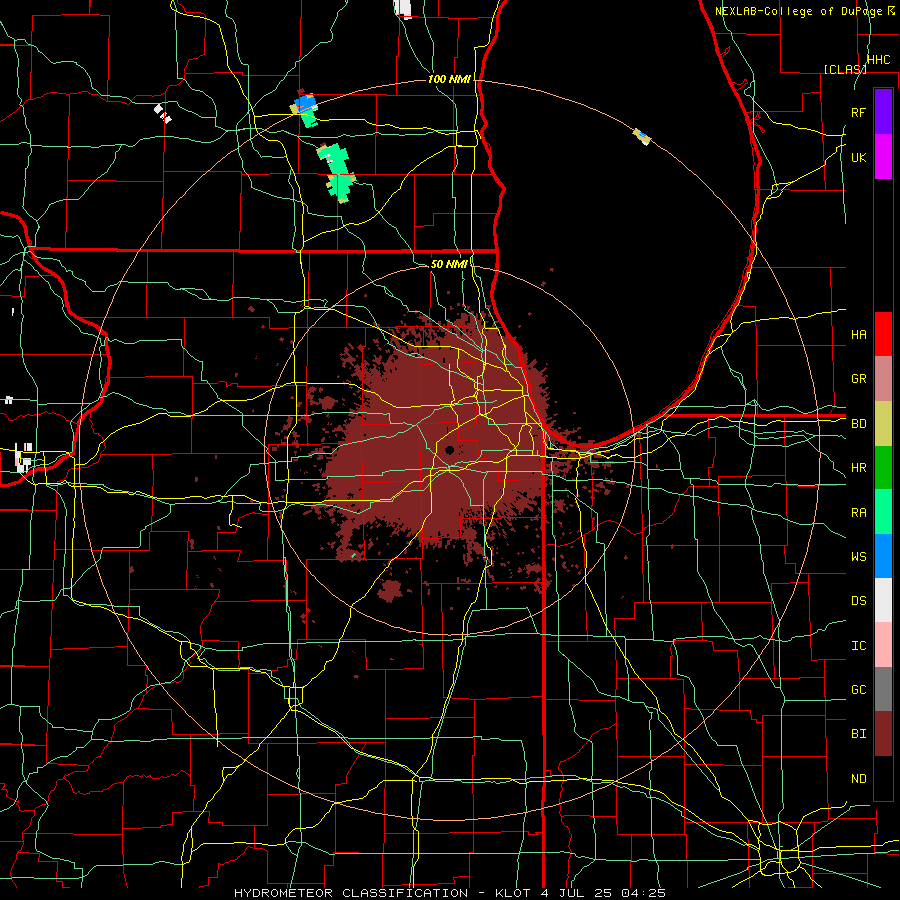Pick the mint green RA legend swatch
This screenshot has height=900, width=900.
coord(883,511)
